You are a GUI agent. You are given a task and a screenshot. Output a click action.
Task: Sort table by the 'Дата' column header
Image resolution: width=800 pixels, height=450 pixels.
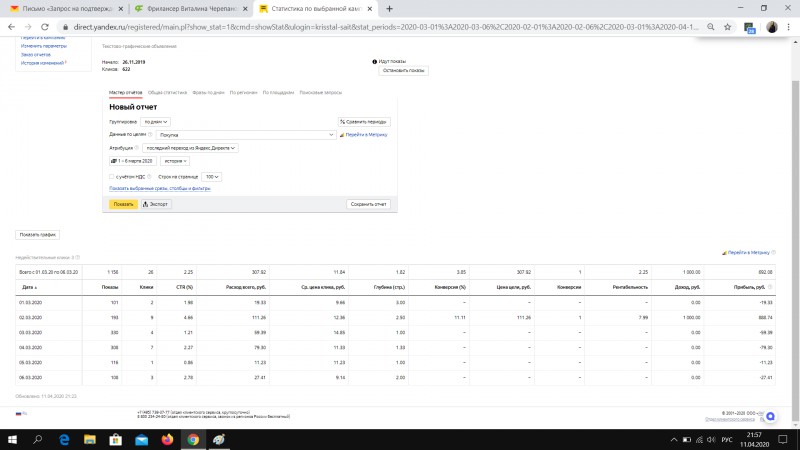pyautogui.click(x=29, y=287)
